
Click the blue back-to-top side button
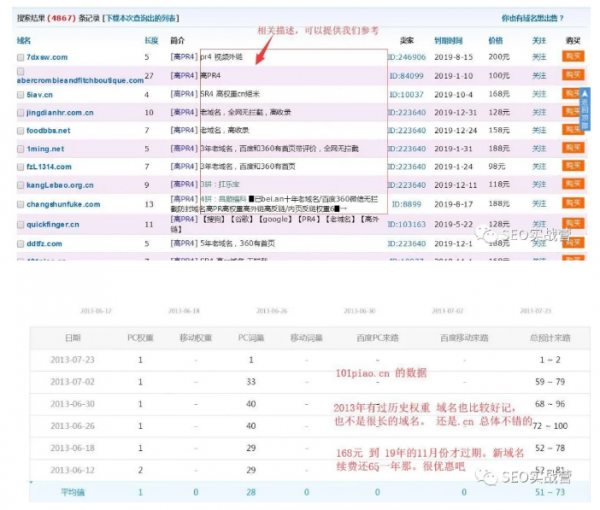[x=585, y=109]
